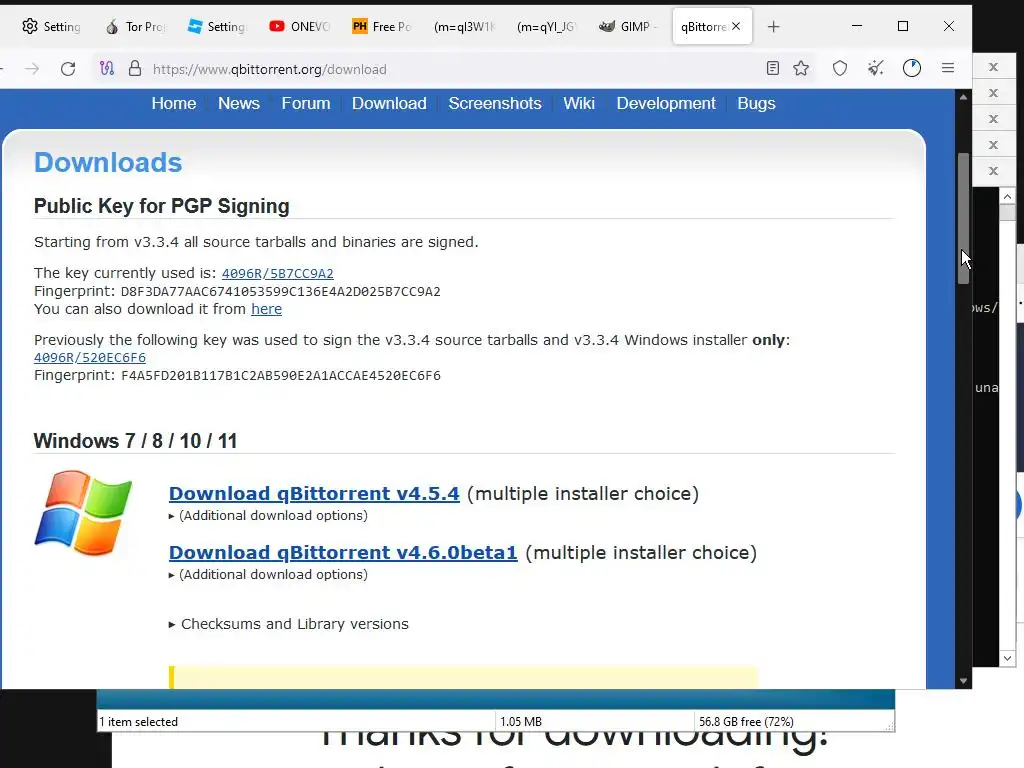This screenshot has height=768, width=1024.
Task: Open the Screenshots page
Action: click(495, 103)
